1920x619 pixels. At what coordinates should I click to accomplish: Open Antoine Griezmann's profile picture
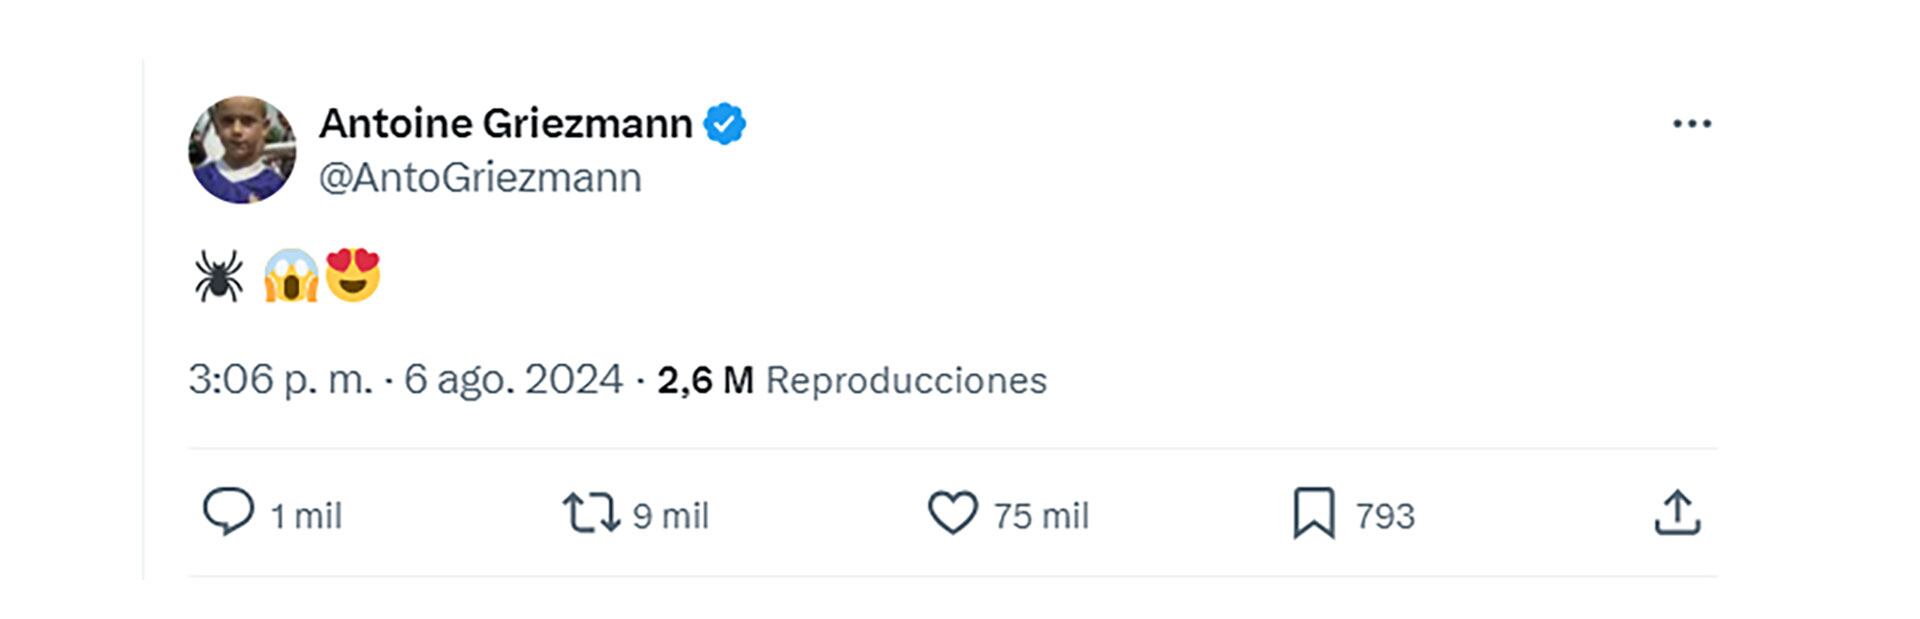click(242, 150)
